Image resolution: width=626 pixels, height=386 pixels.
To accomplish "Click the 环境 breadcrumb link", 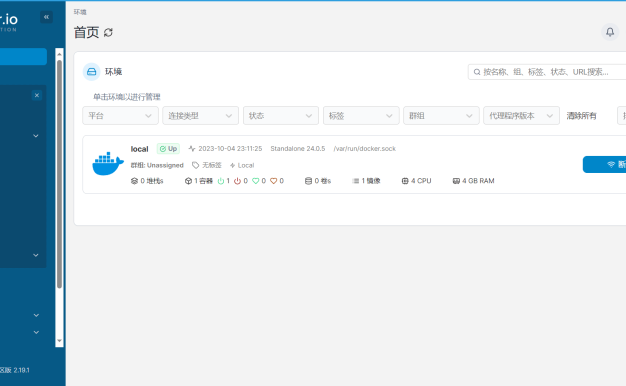I will click(x=80, y=12).
